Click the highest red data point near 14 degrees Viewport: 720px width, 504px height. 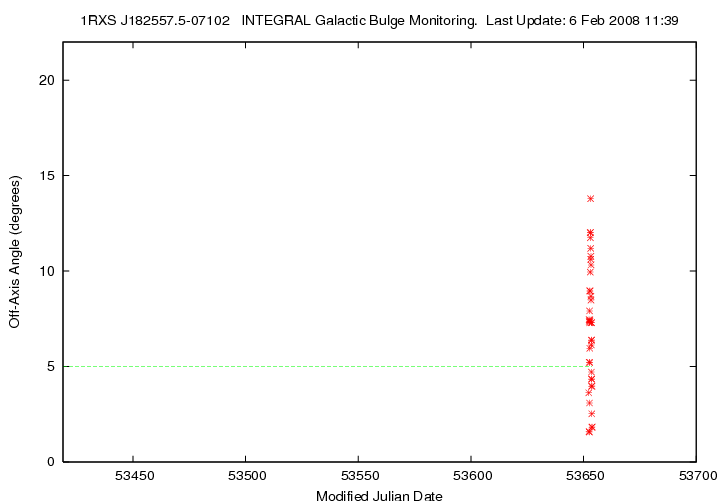pyautogui.click(x=591, y=198)
